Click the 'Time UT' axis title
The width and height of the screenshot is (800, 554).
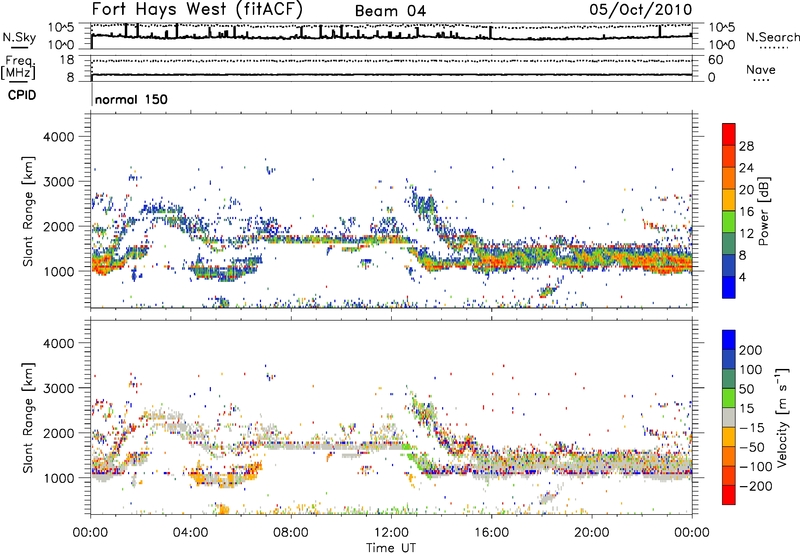[x=391, y=548]
